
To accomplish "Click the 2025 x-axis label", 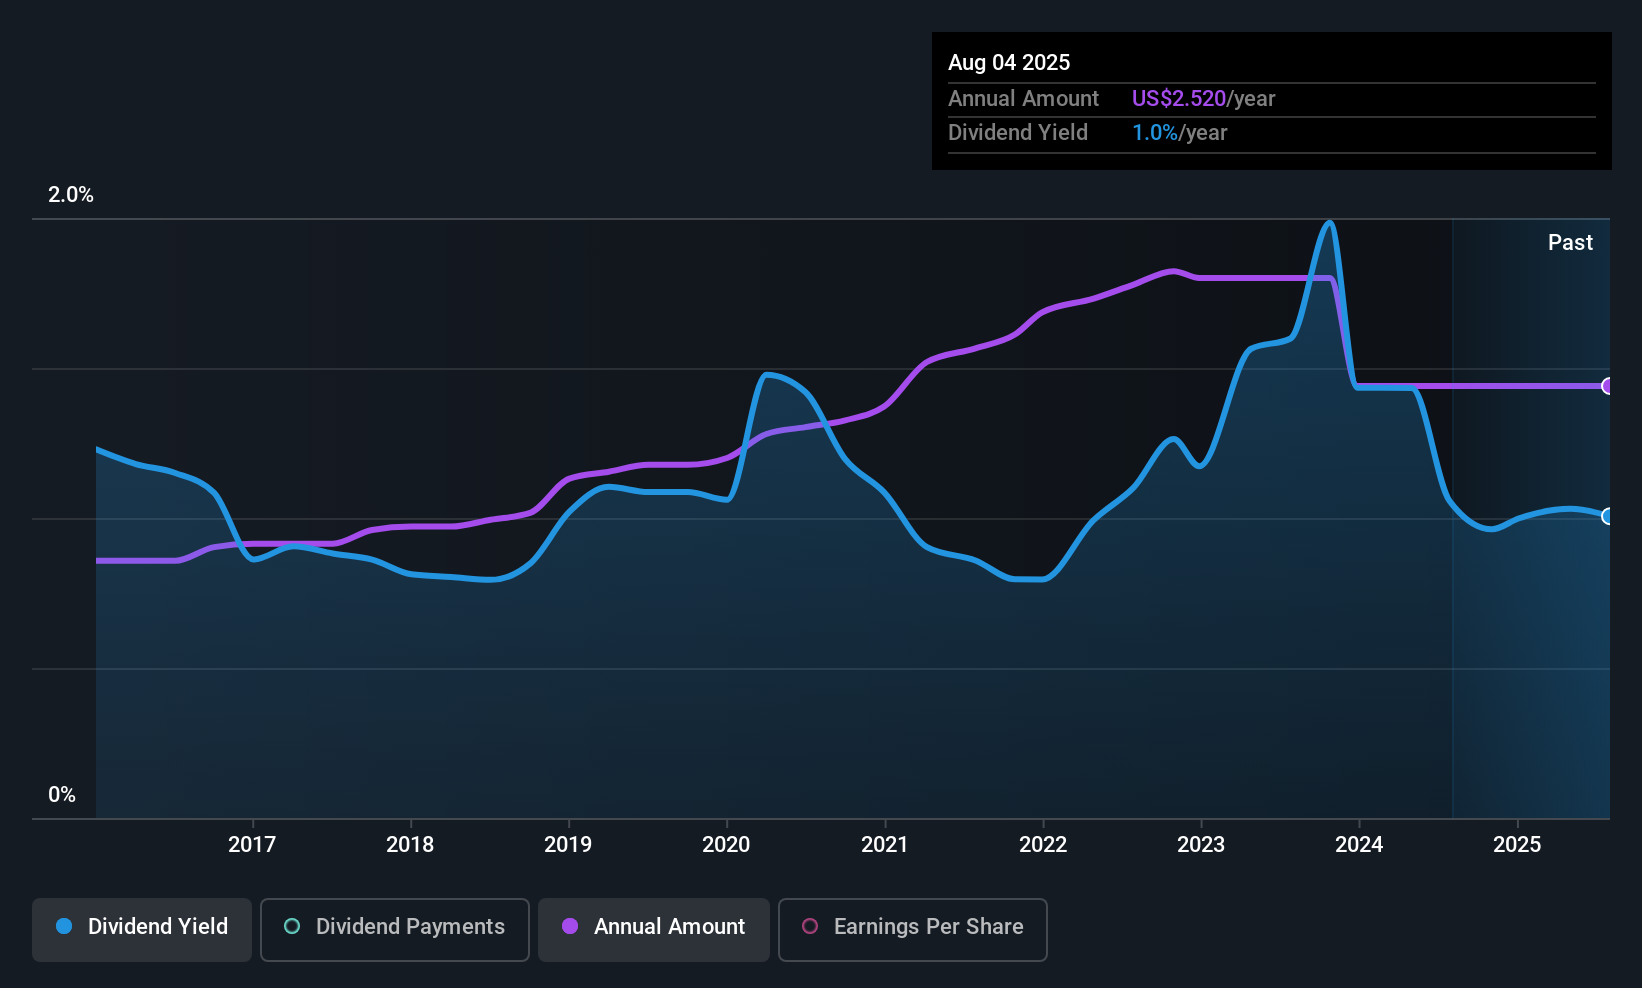I will pyautogui.click(x=1517, y=845).
